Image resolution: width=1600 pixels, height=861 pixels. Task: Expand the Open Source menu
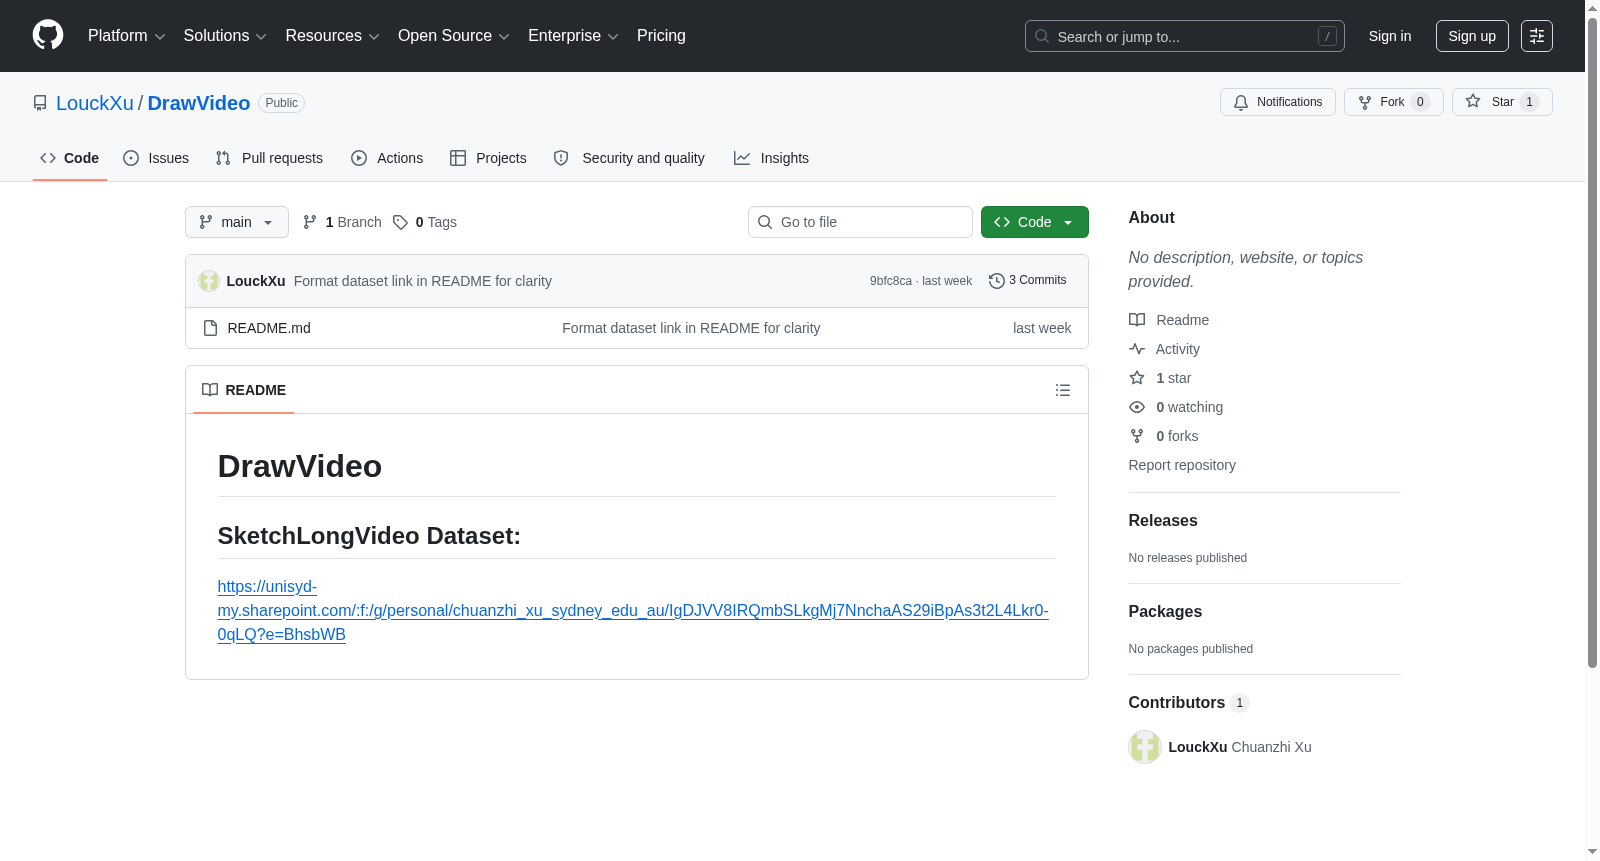[x=454, y=36]
